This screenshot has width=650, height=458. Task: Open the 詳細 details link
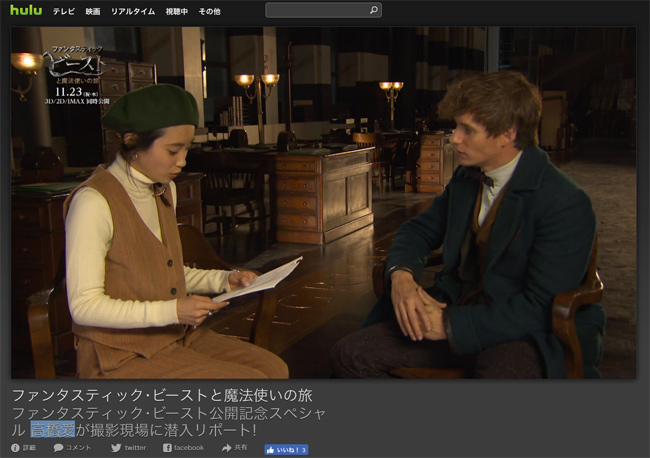29,448
